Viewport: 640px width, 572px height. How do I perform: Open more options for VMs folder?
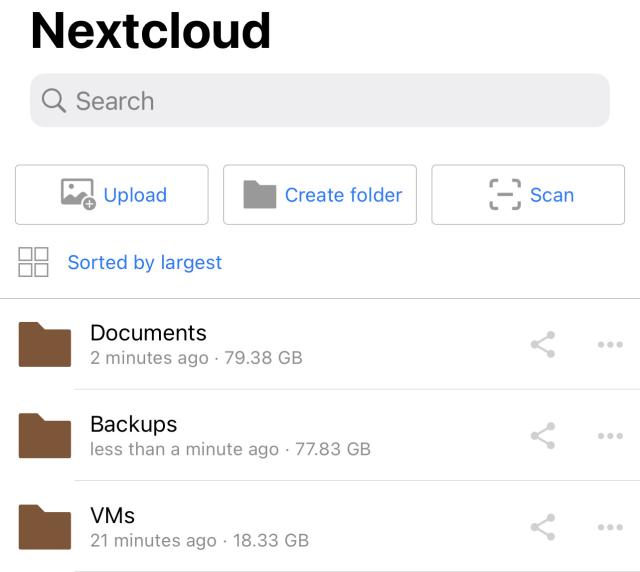609,527
